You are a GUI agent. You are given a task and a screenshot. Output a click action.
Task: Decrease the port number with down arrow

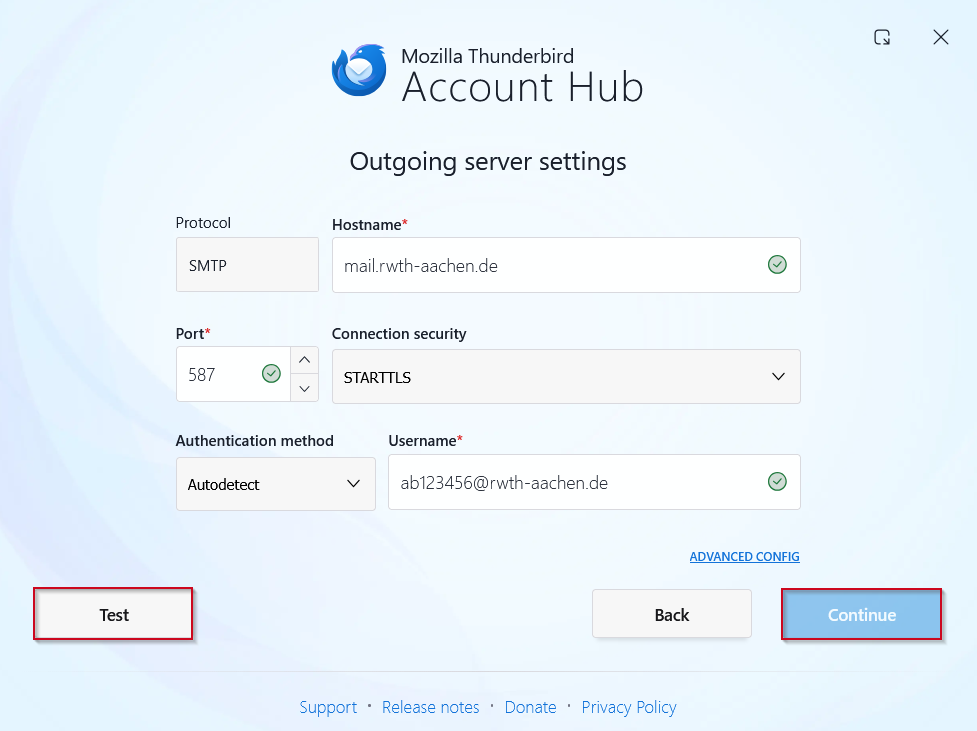tap(304, 388)
